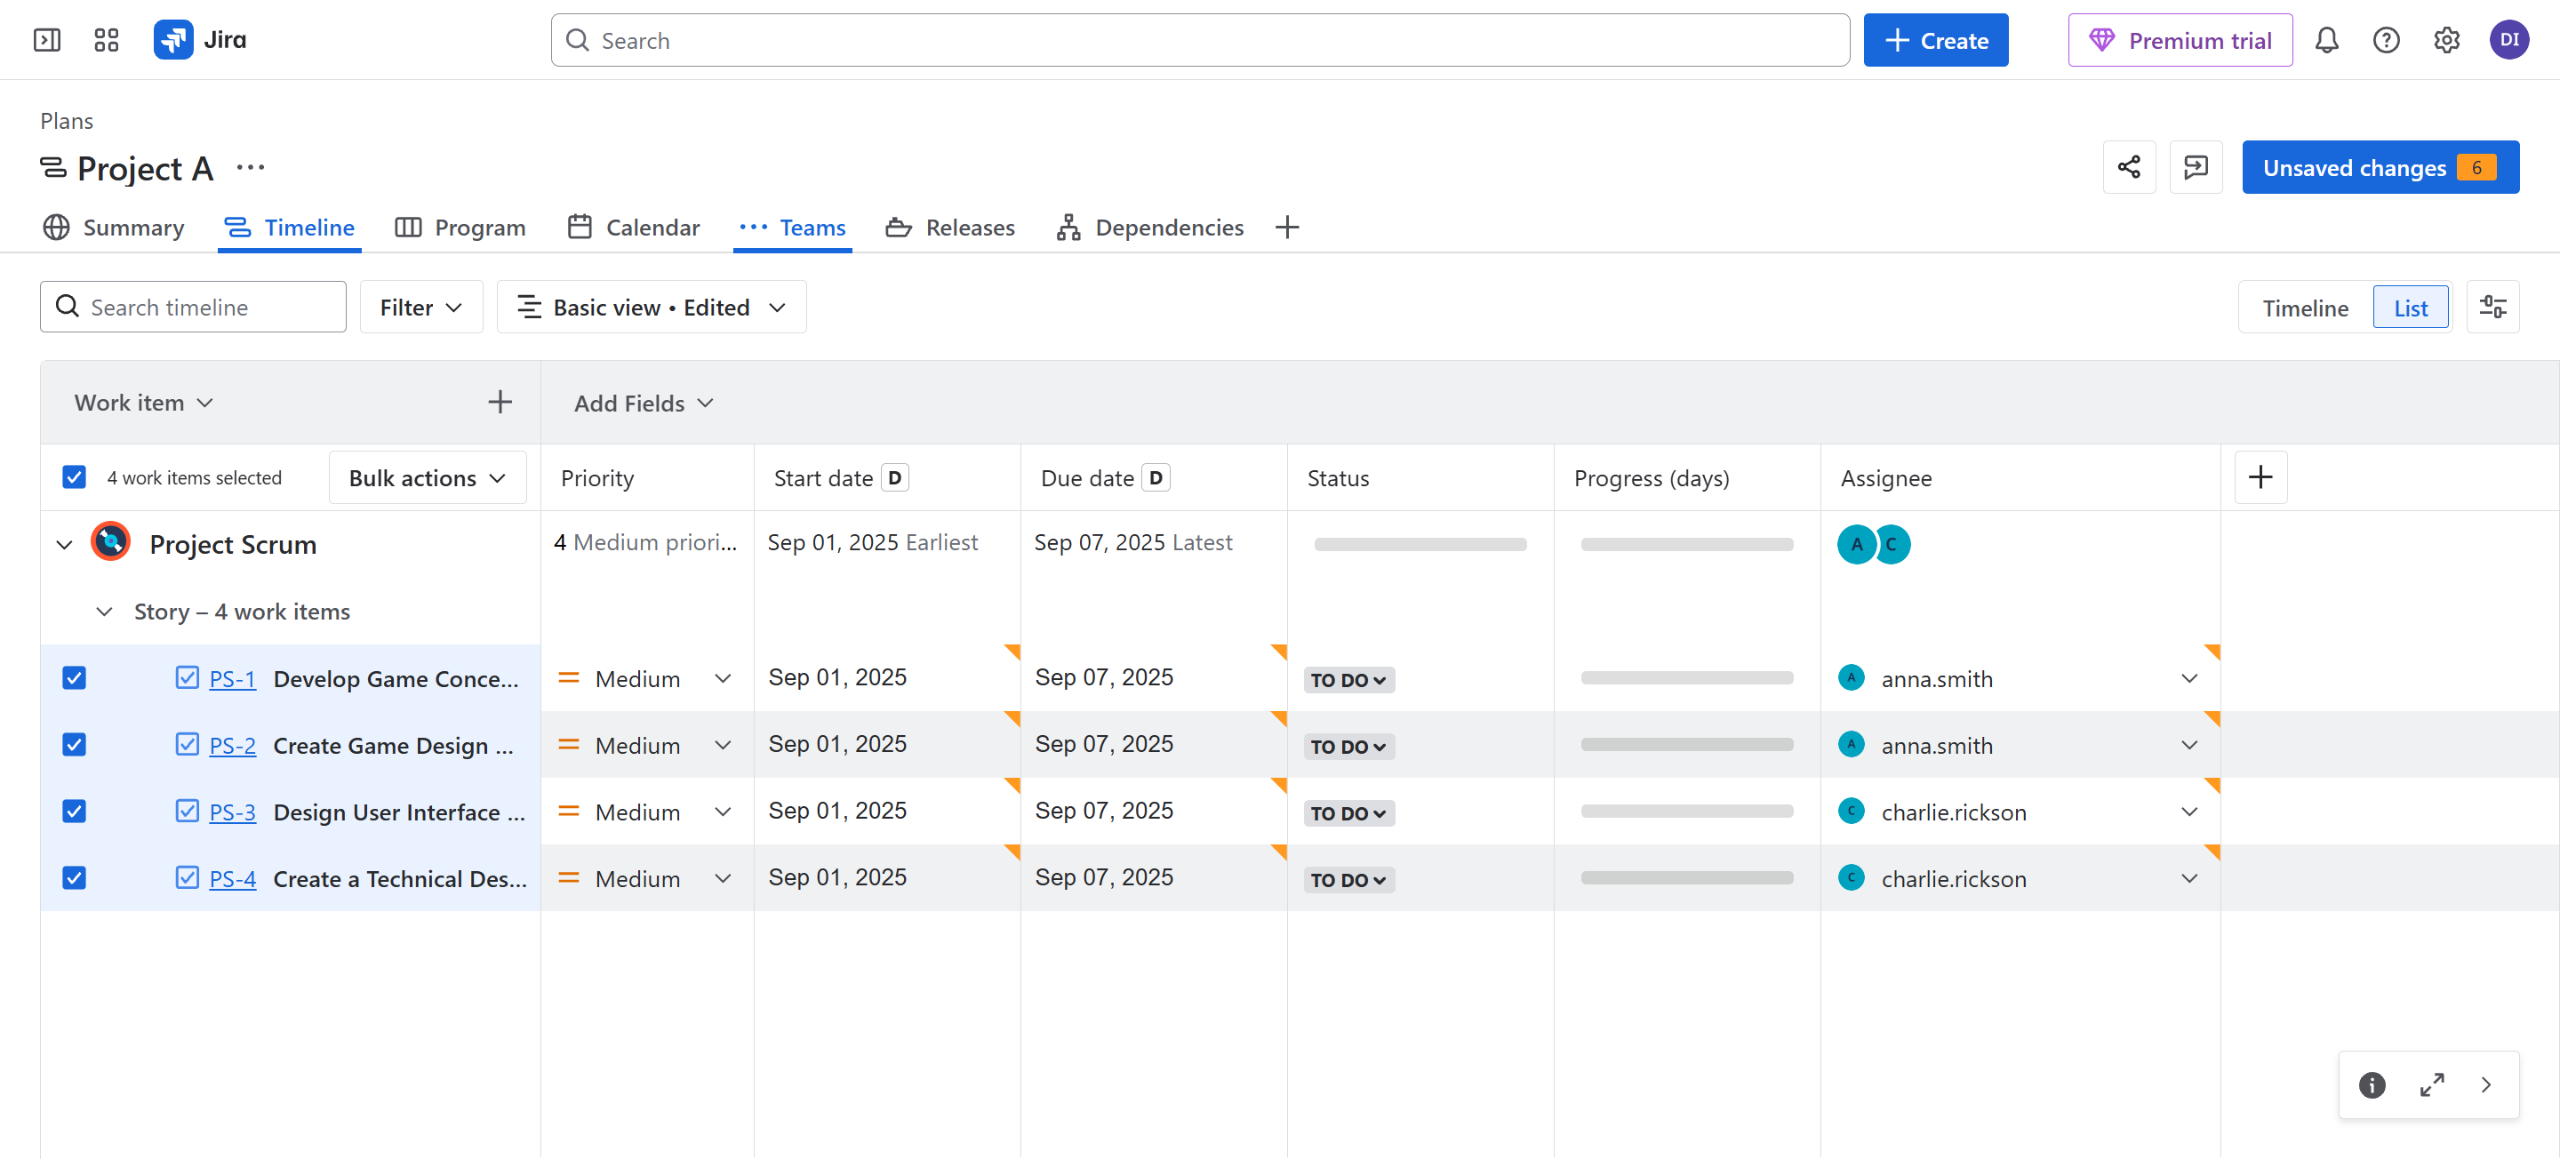Click the Unsaved changes button

[x=2379, y=167]
